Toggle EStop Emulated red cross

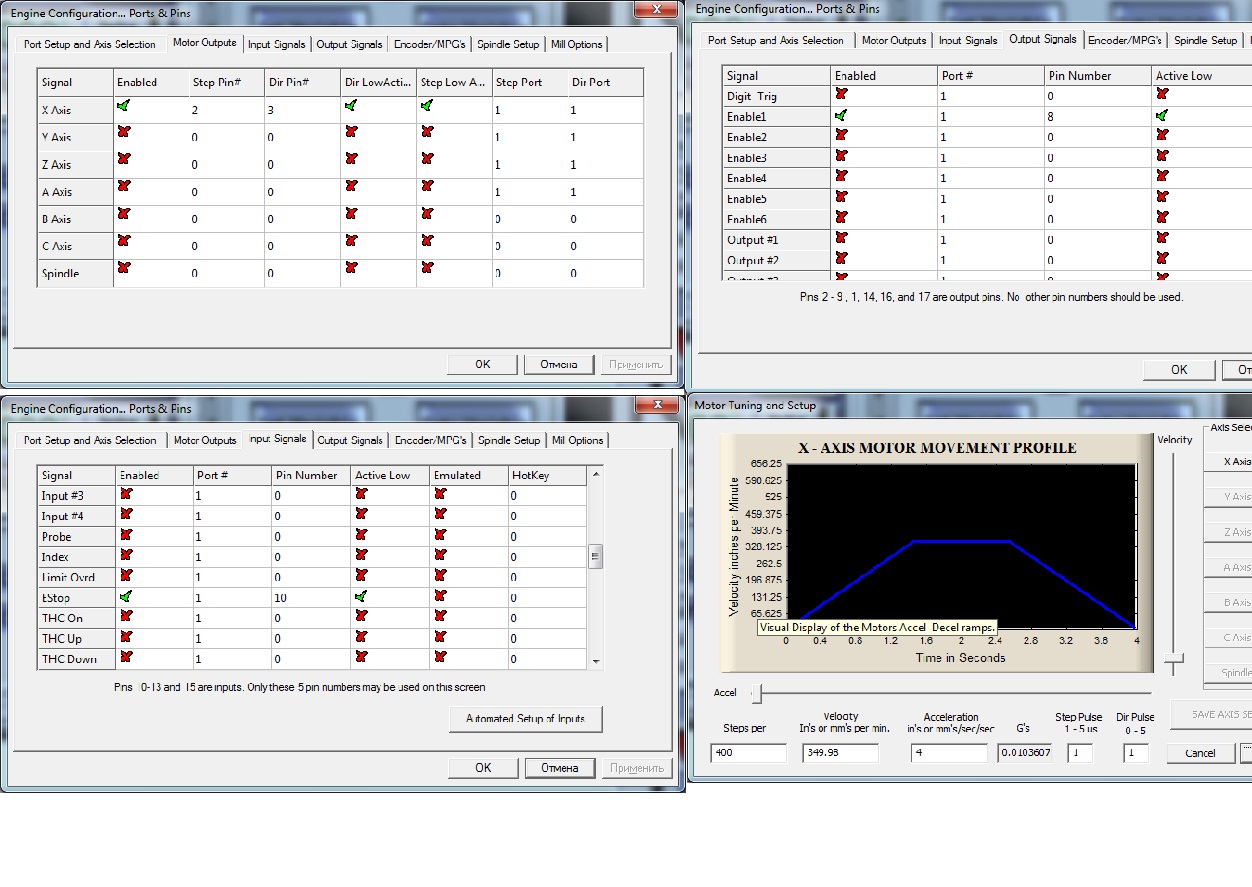[x=440, y=595]
